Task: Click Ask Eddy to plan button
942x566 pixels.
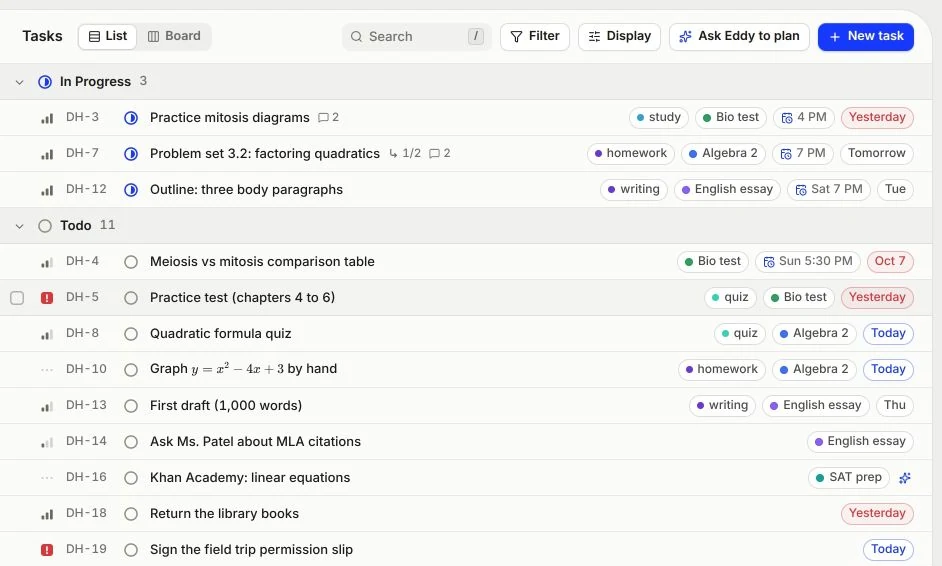Action: 740,37
